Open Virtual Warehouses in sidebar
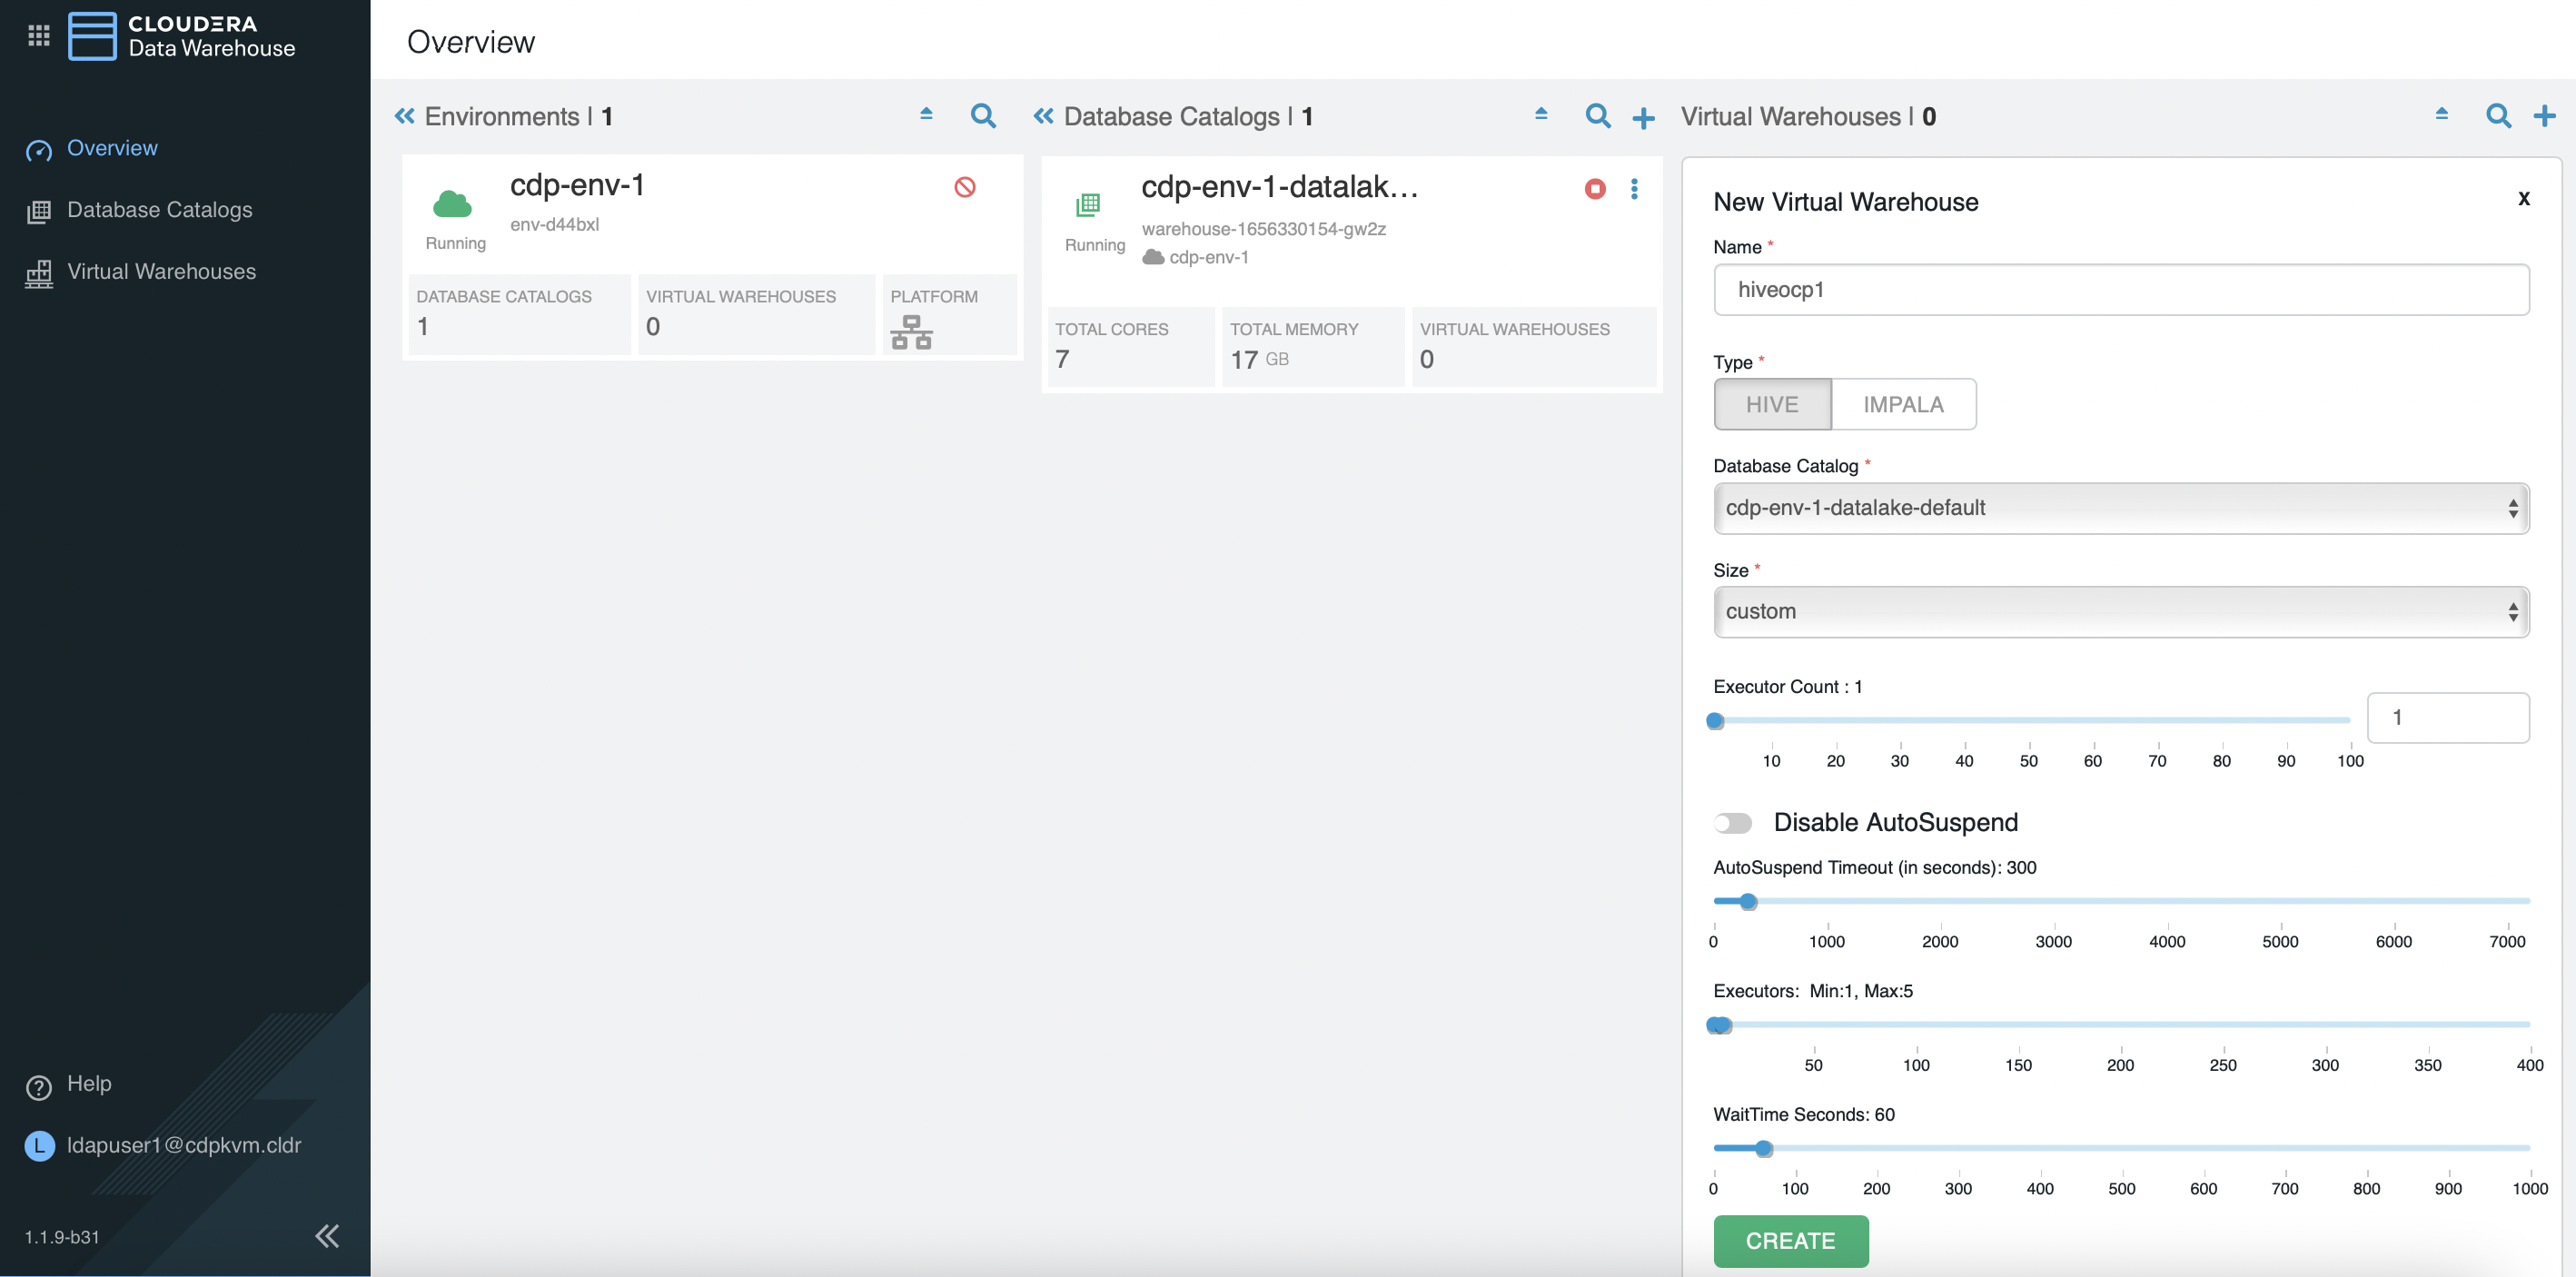Image resolution: width=2576 pixels, height=1277 pixels. [161, 272]
